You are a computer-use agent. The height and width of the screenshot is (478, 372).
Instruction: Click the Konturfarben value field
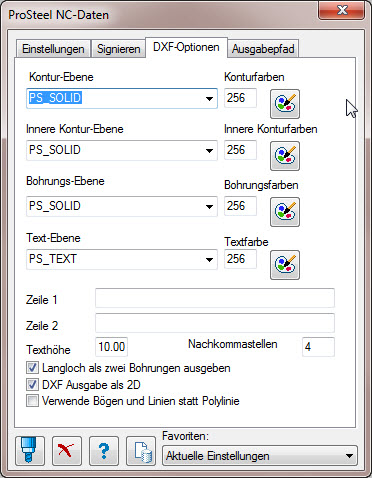[x=240, y=98]
